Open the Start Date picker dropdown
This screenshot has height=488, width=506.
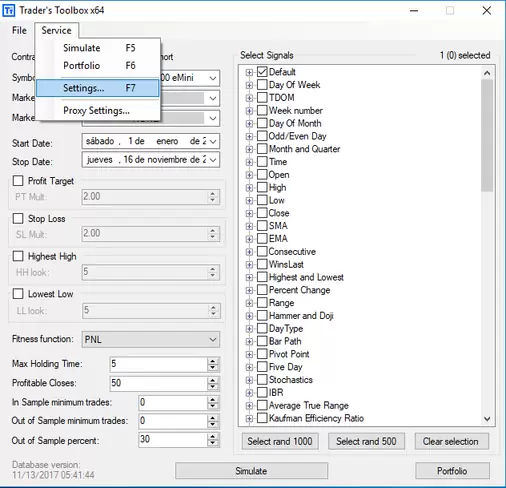click(x=213, y=141)
